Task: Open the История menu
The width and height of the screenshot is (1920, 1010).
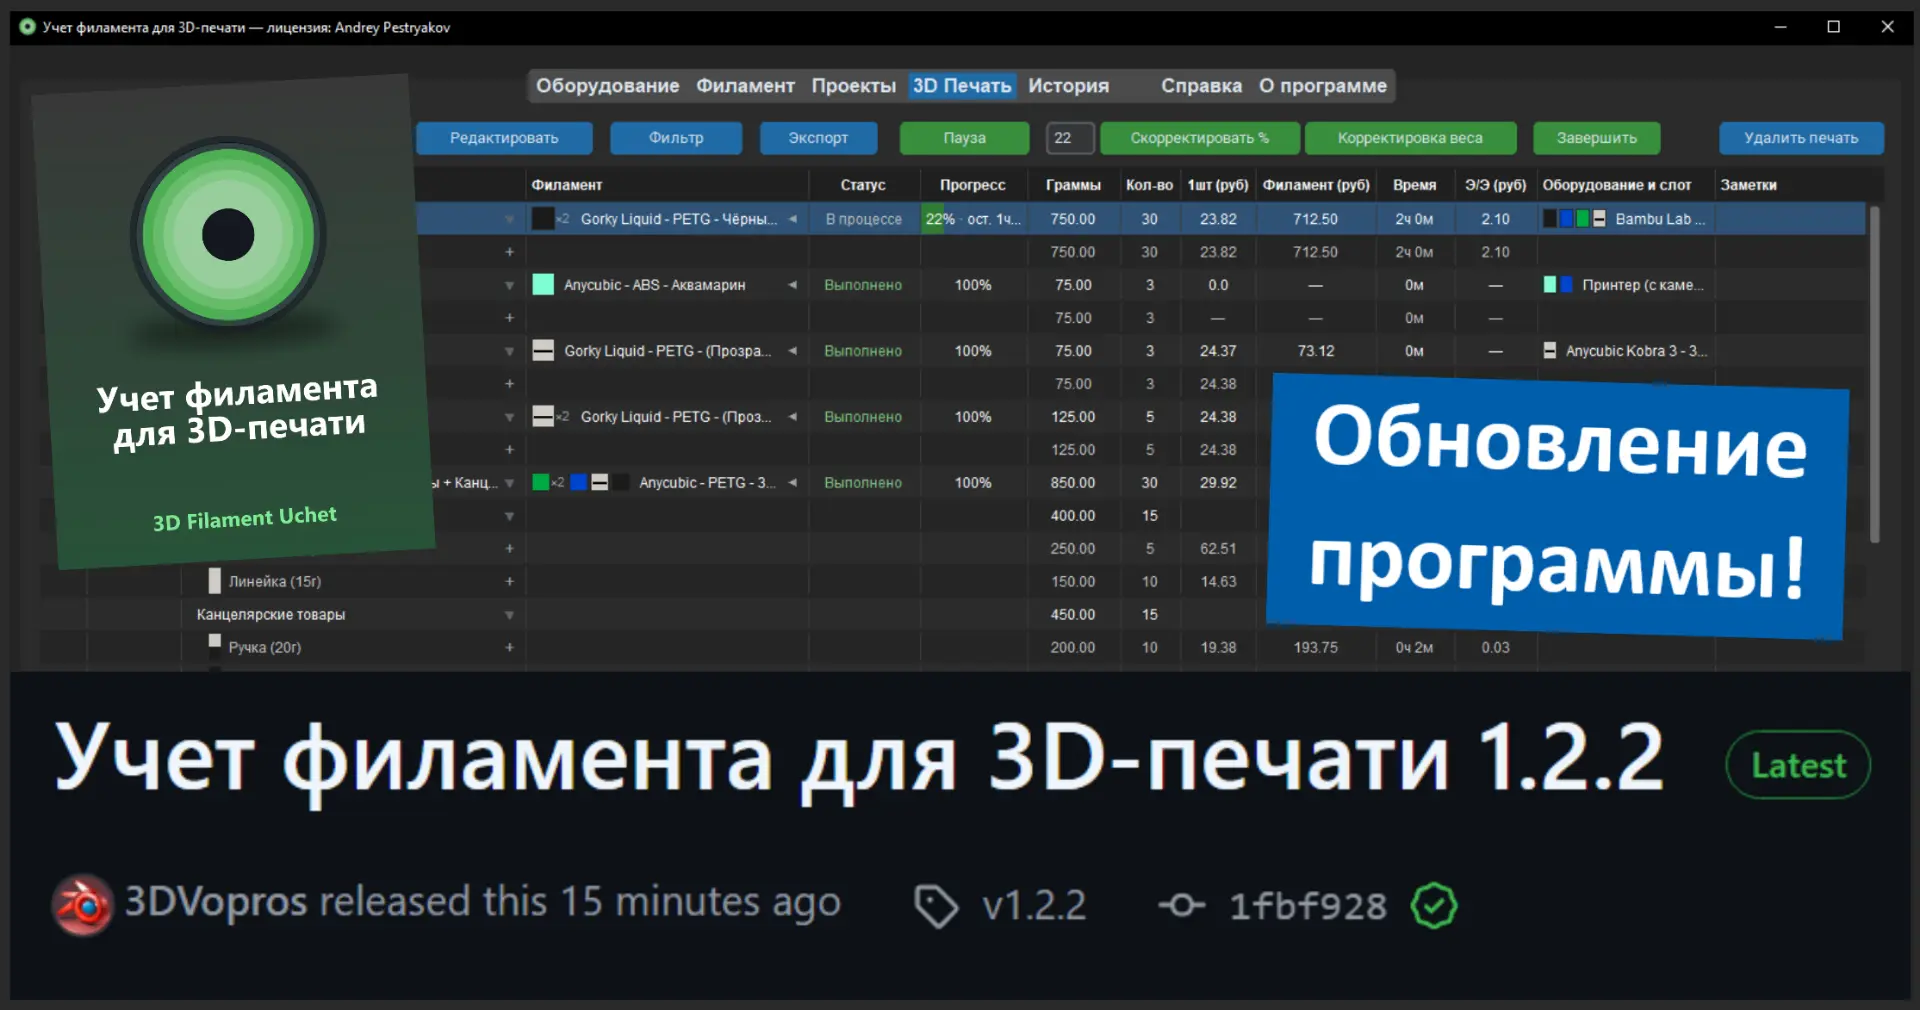Action: [1068, 86]
